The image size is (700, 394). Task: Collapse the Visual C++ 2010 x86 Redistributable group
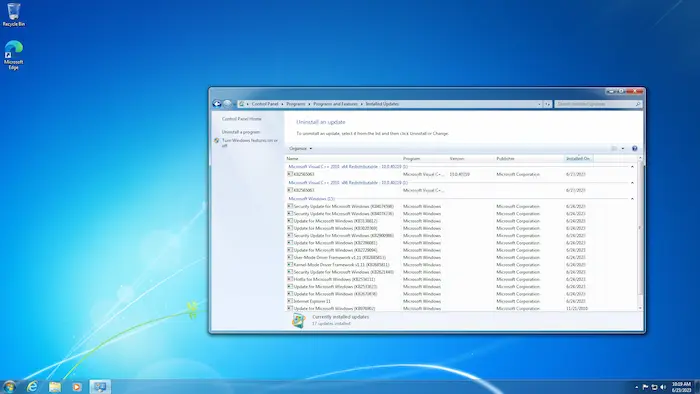(632, 182)
